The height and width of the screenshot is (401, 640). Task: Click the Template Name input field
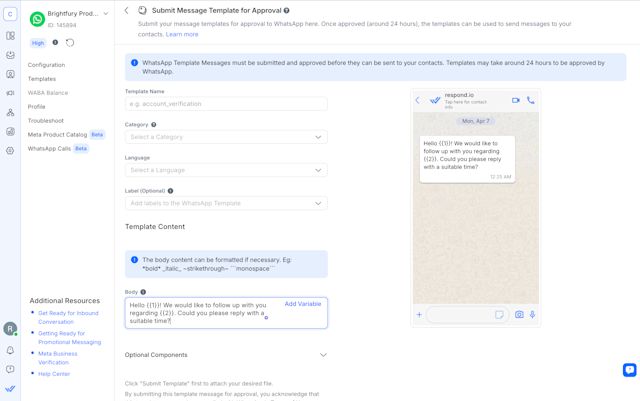(226, 104)
